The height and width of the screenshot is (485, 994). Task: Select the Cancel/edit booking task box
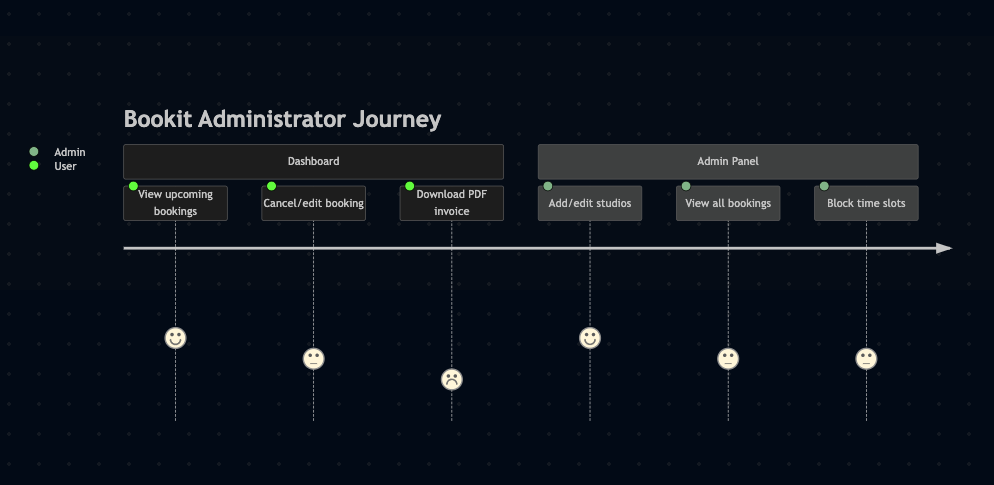click(313, 203)
